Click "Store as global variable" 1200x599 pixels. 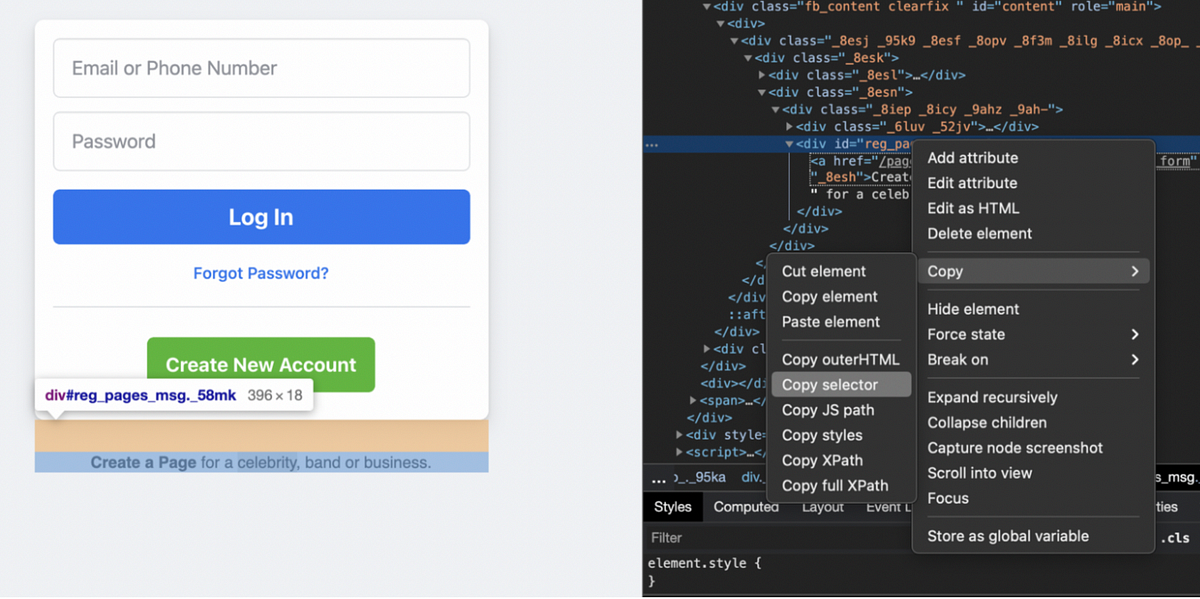point(1007,535)
